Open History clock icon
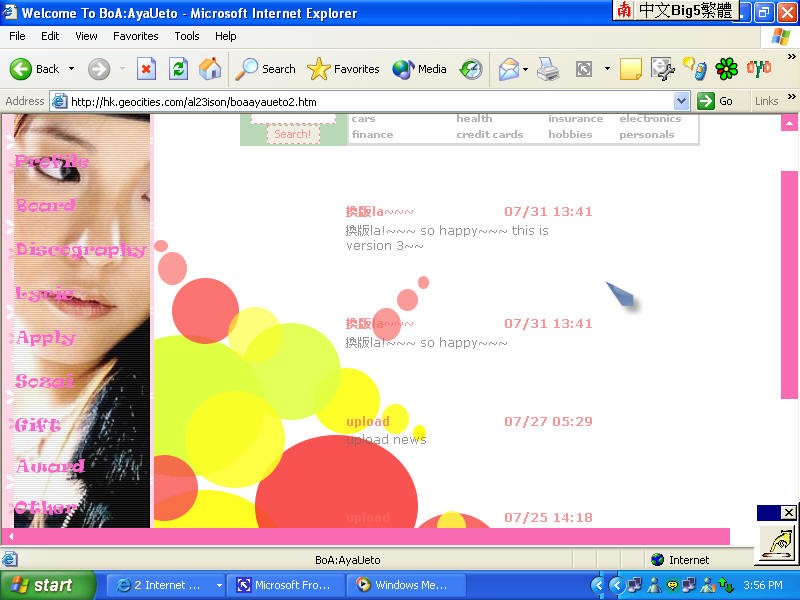 point(471,69)
